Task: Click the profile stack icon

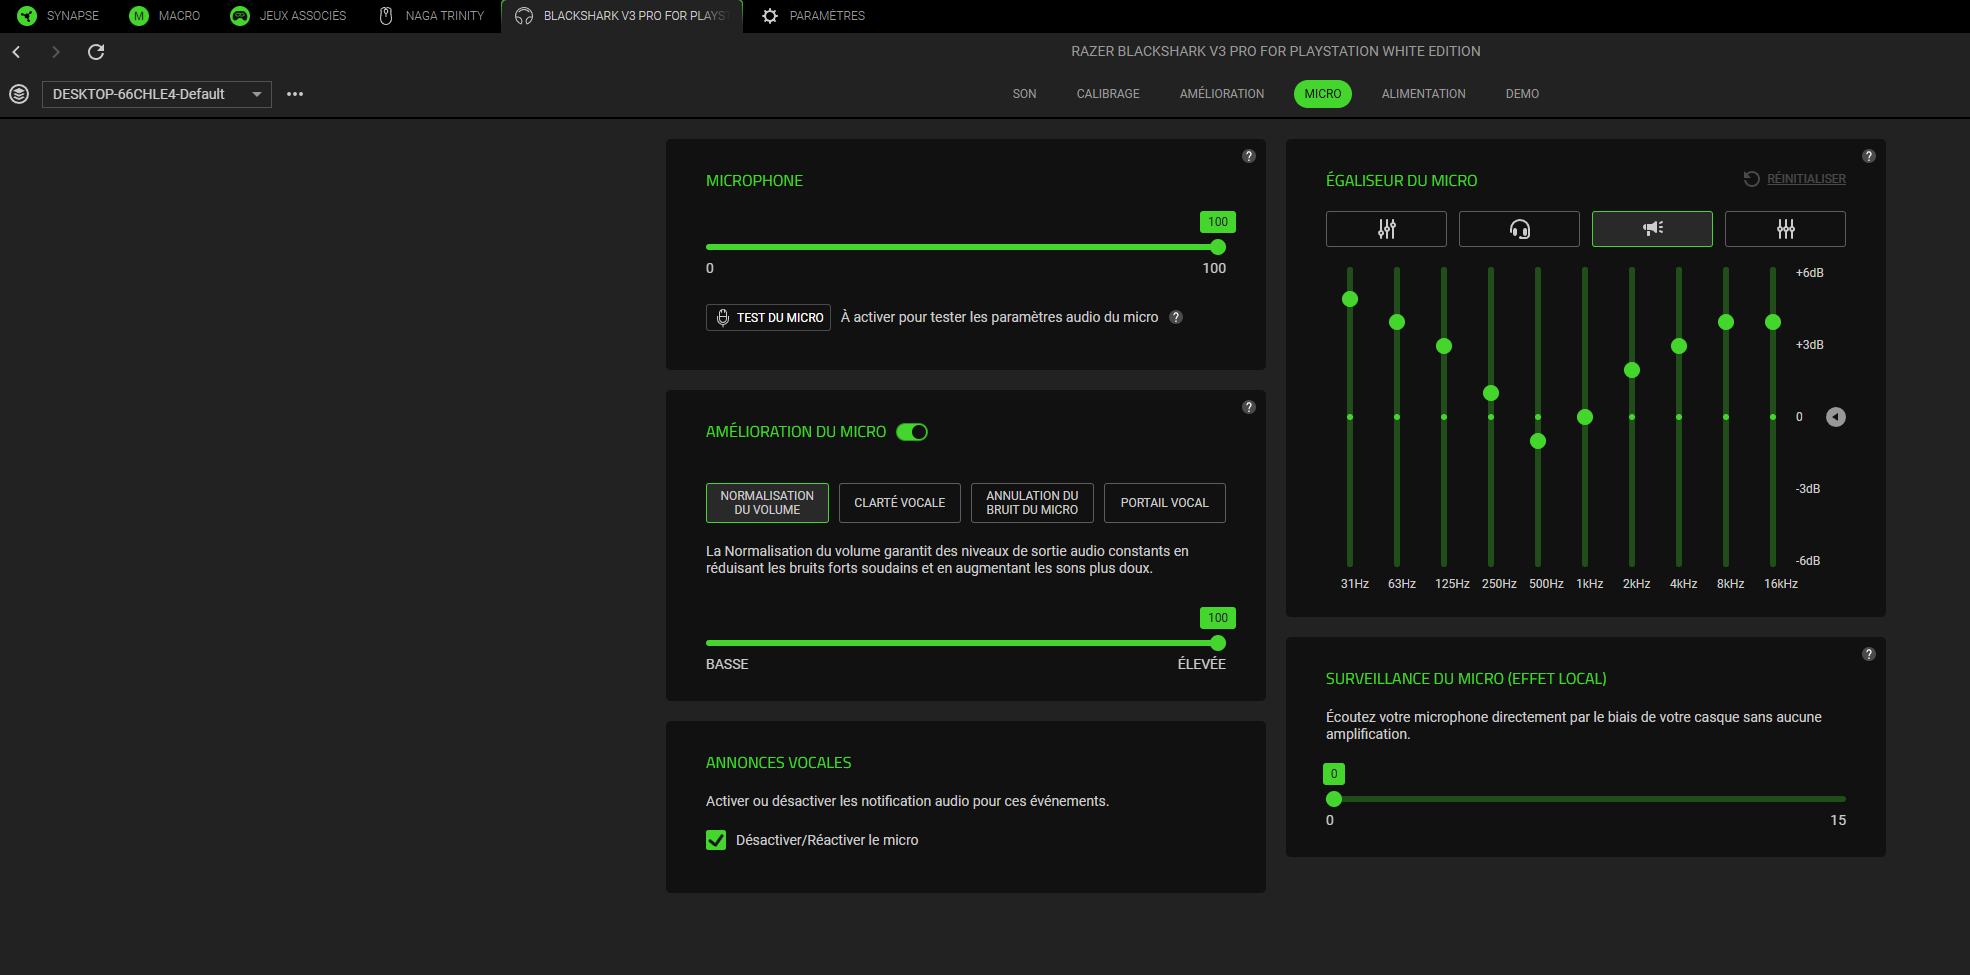Action: (19, 94)
